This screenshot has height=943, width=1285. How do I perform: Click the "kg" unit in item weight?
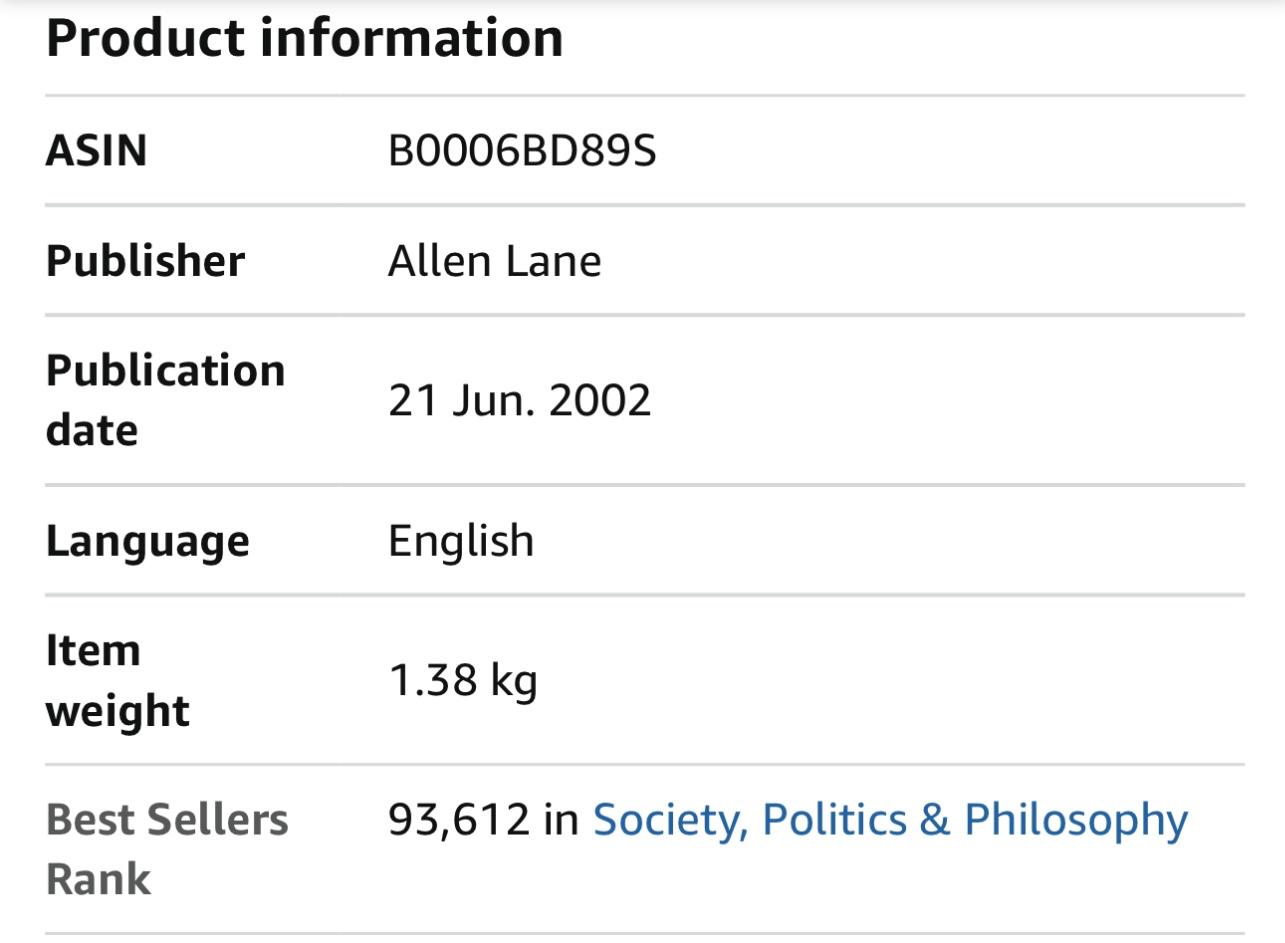pos(514,682)
